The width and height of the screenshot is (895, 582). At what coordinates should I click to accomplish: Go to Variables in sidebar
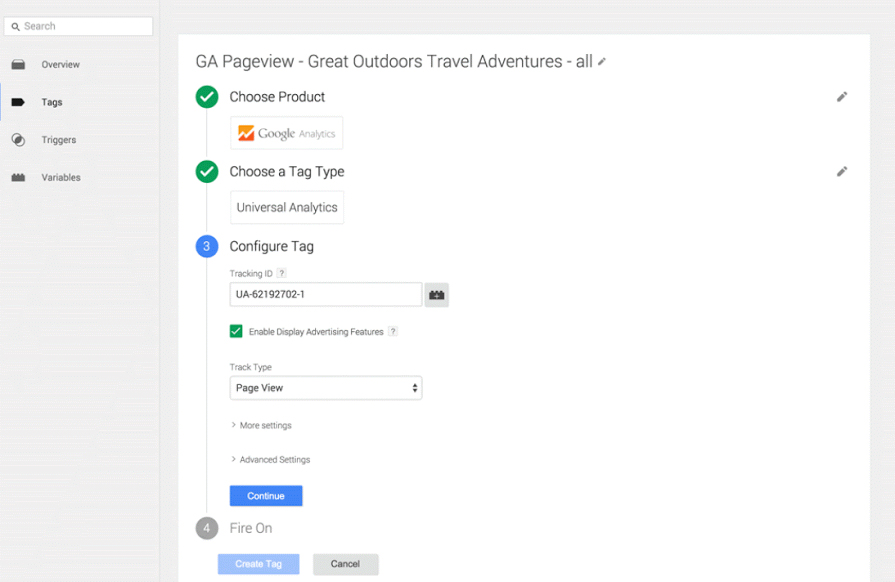tap(61, 177)
